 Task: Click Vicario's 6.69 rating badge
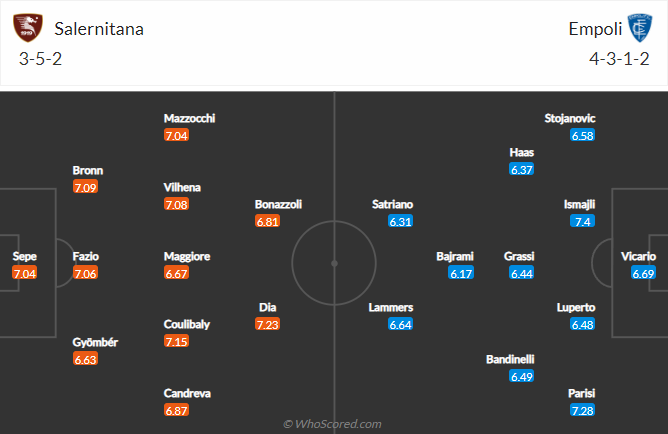tap(643, 273)
